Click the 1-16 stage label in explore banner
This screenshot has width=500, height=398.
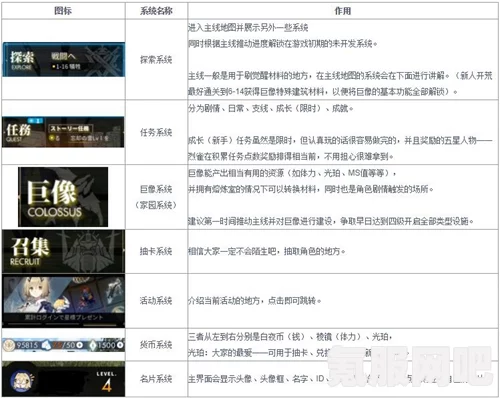click(66, 67)
